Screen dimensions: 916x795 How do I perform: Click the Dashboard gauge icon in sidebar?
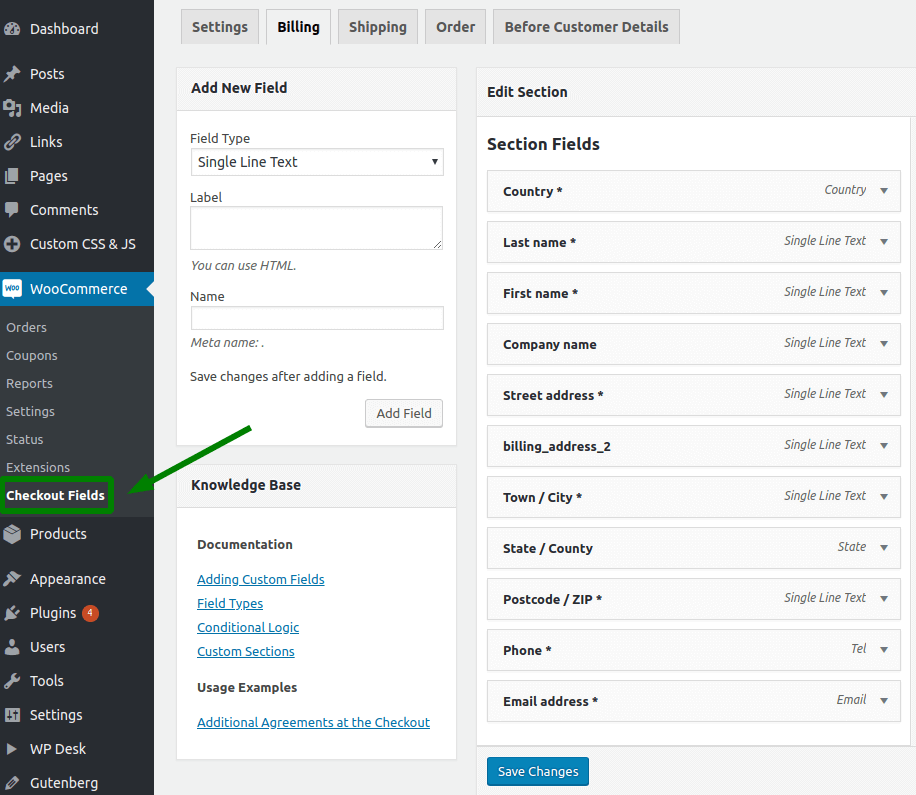pyautogui.click(x=12, y=29)
